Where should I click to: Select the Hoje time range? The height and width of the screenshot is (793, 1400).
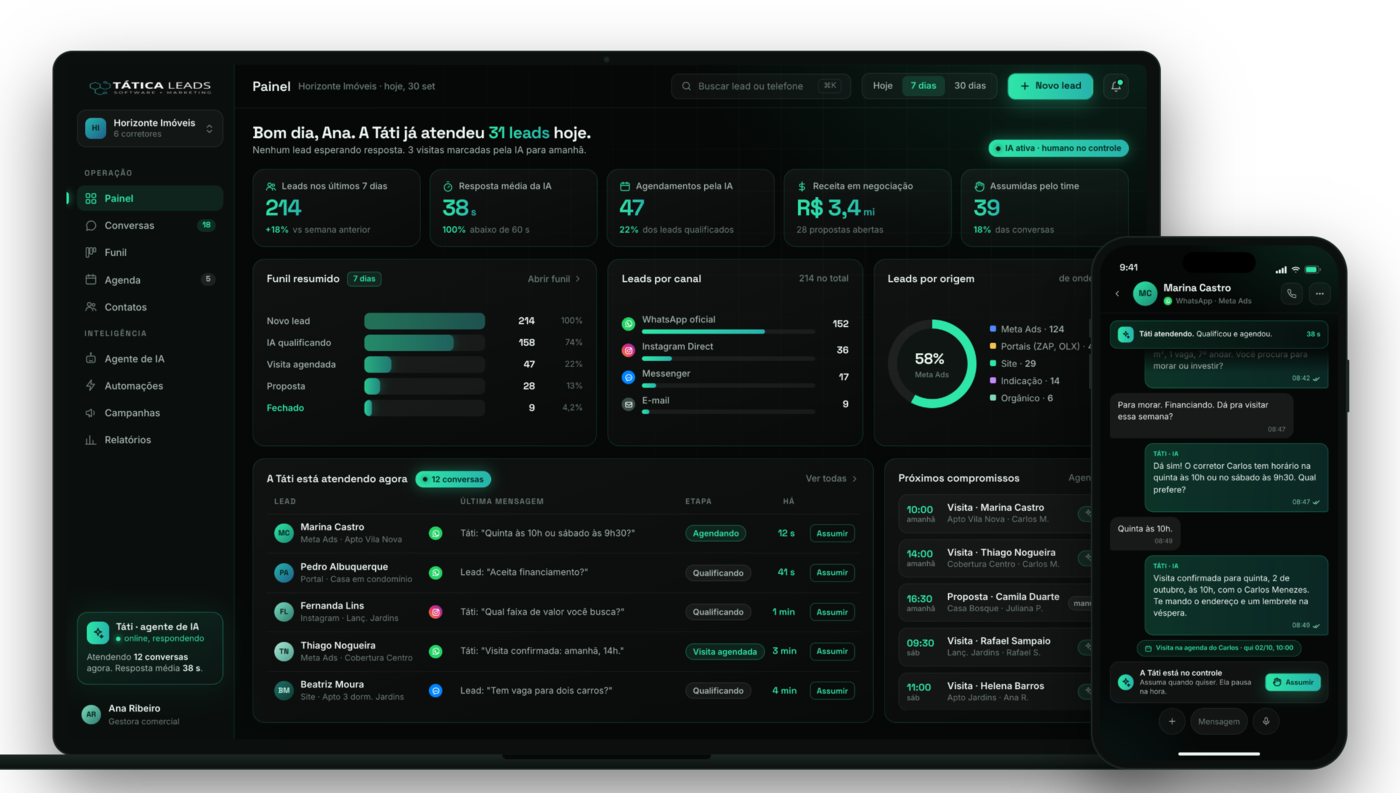pyautogui.click(x=883, y=86)
